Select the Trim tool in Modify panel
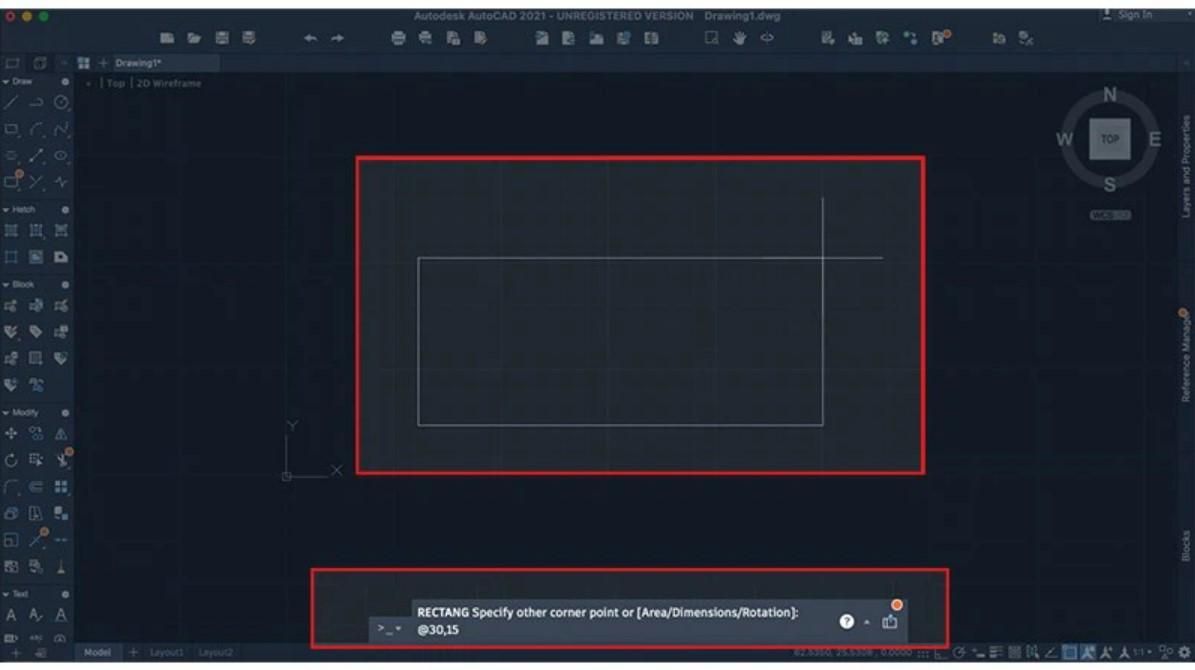 click(x=61, y=460)
